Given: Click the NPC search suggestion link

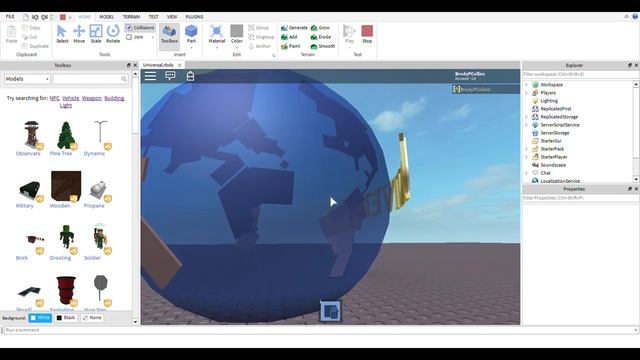Looking at the screenshot, I should point(54,98).
